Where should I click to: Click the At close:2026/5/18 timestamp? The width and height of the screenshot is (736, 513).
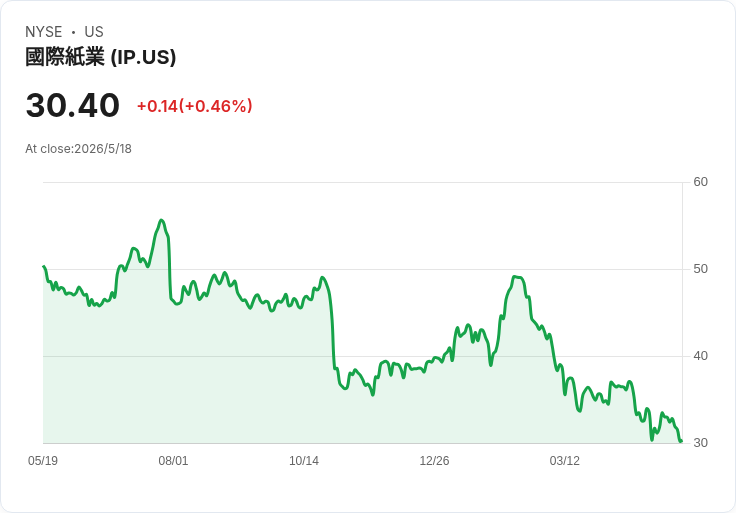click(78, 149)
